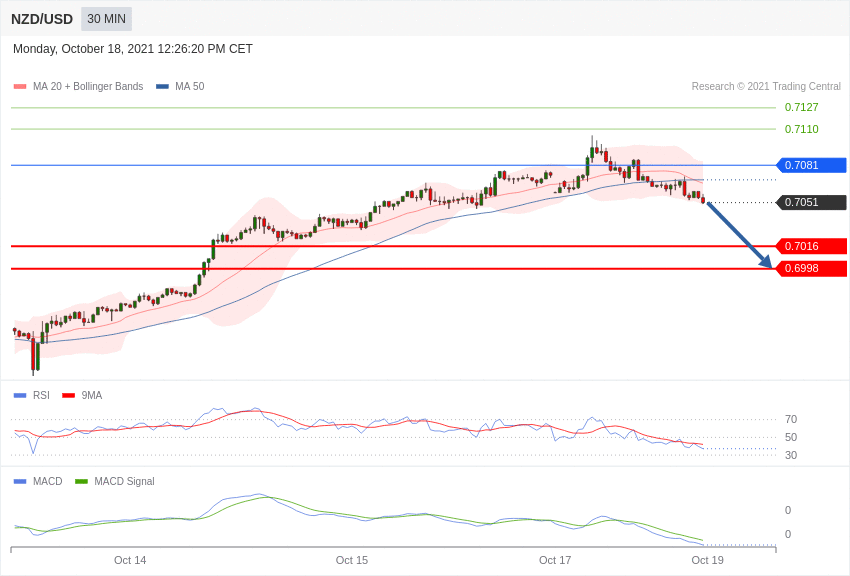Click the RSI legend marker
This screenshot has height=576, width=850.
(20, 395)
